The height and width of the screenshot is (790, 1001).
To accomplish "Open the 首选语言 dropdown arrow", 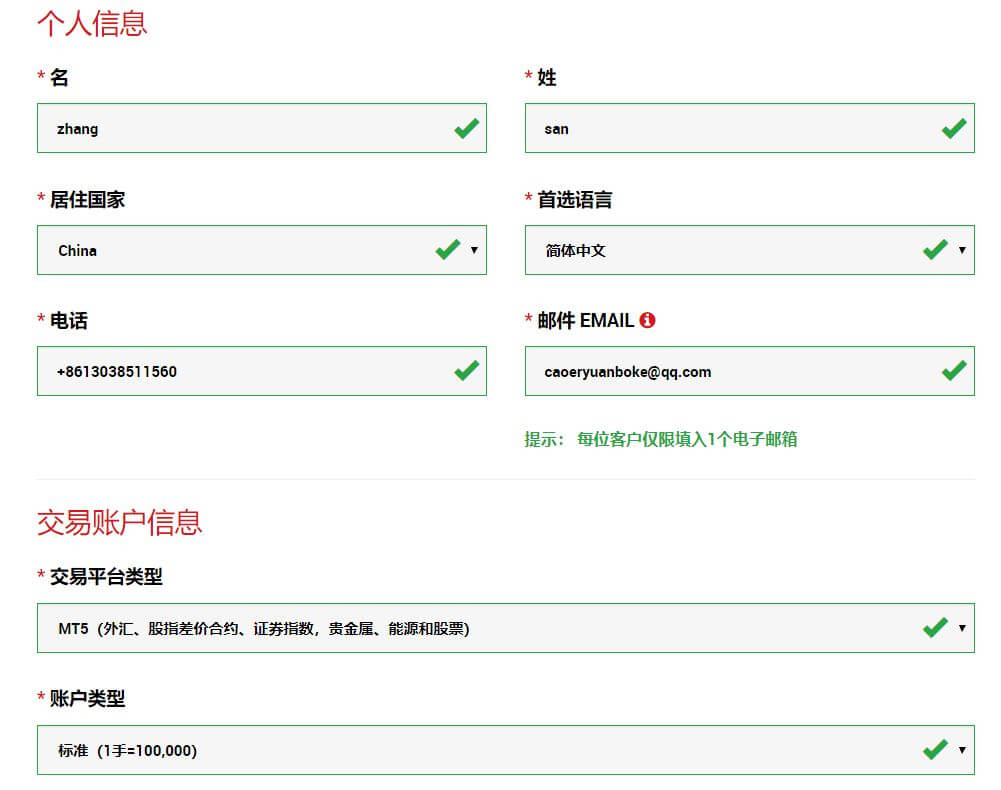I will point(961,250).
